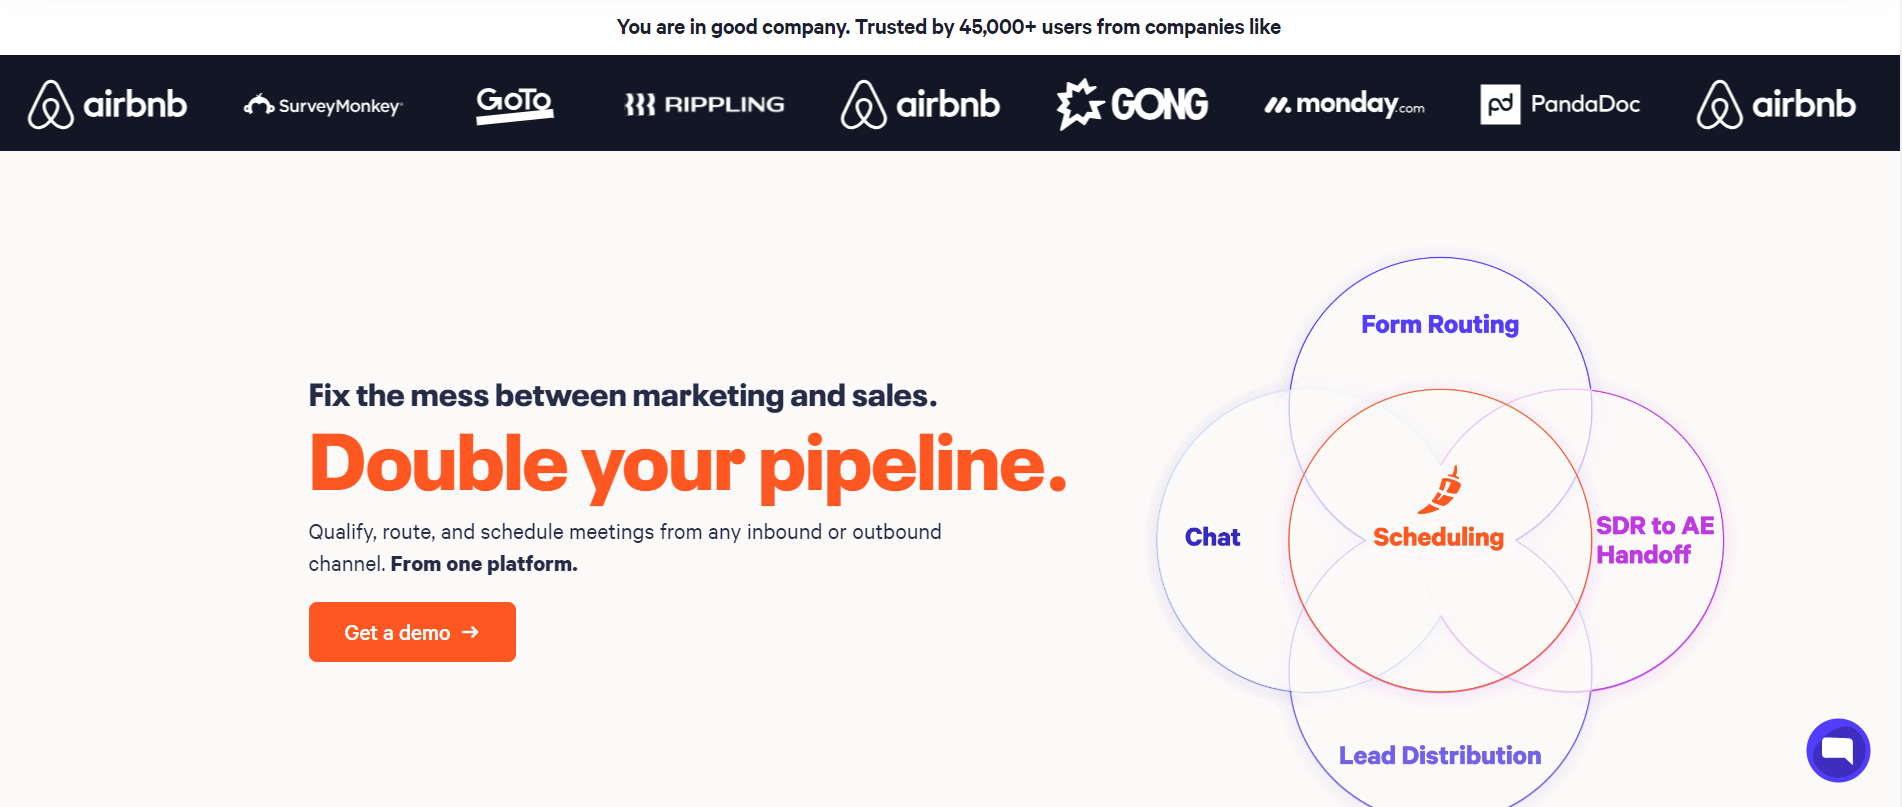Image resolution: width=1902 pixels, height=807 pixels.
Task: Click the GoTo logo
Action: click(x=514, y=104)
